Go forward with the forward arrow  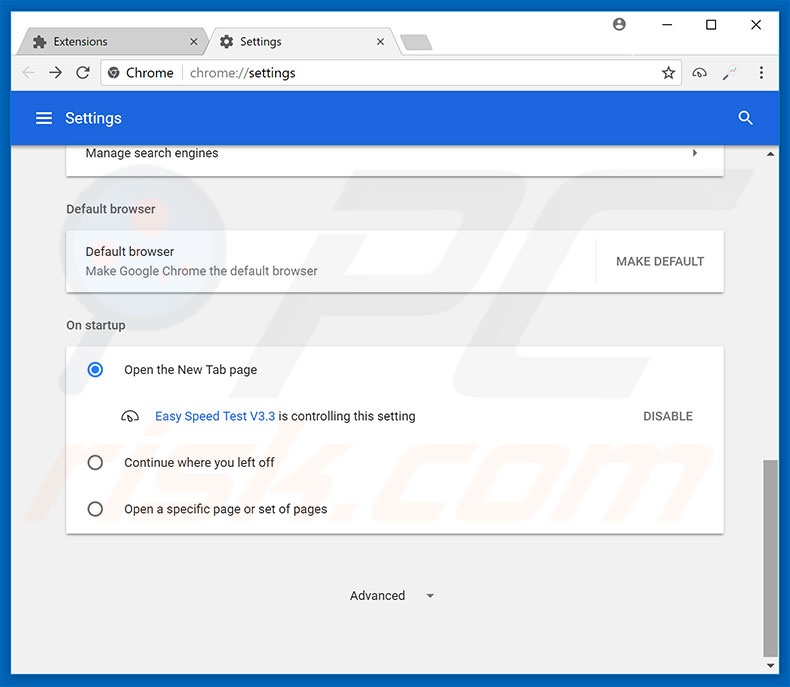[55, 73]
